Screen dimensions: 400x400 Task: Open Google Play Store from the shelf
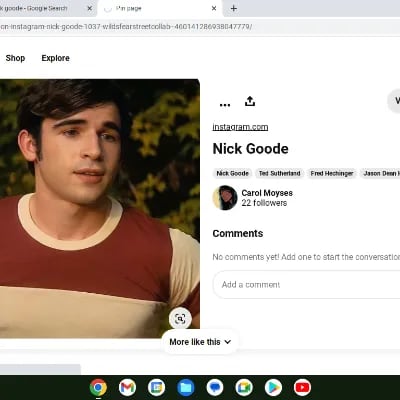click(x=273, y=387)
